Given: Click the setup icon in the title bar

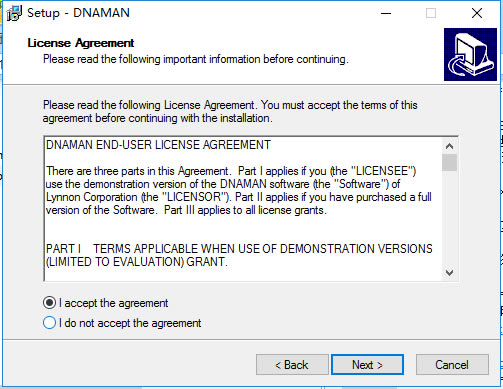Looking at the screenshot, I should point(14,13).
